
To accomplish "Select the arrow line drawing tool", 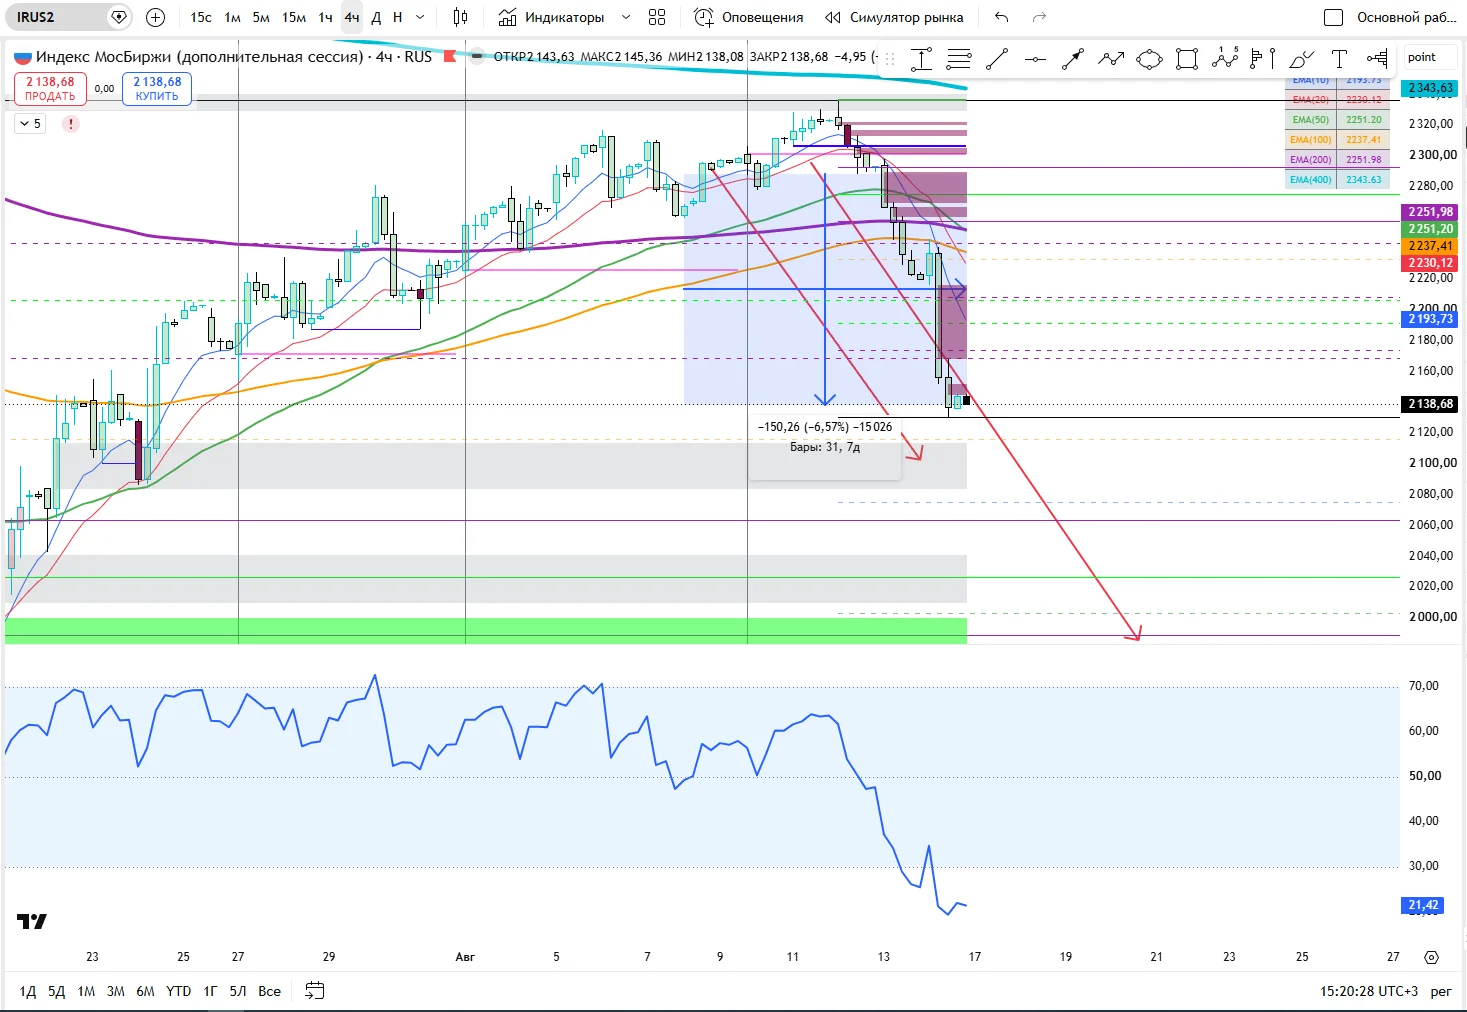I will 1073,59.
